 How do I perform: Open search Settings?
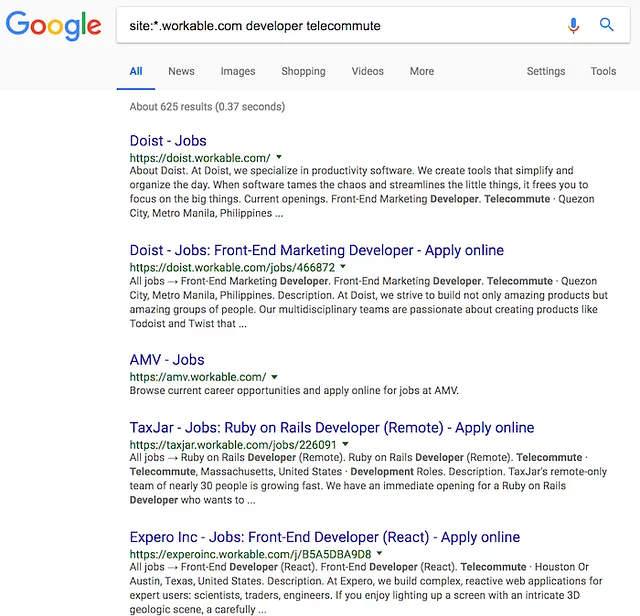point(546,71)
